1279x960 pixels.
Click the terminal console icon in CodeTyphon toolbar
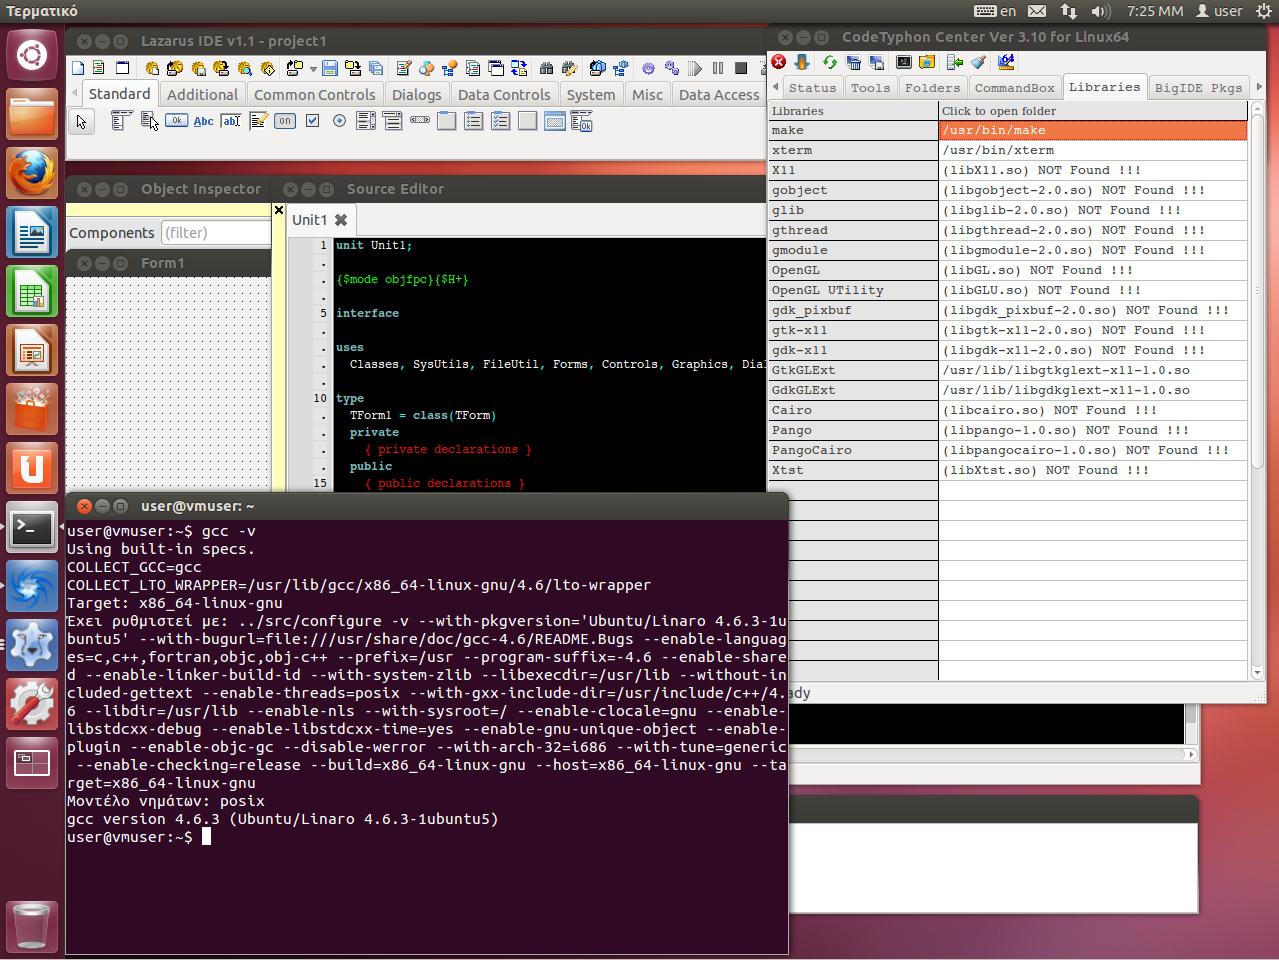pyautogui.click(x=904, y=62)
